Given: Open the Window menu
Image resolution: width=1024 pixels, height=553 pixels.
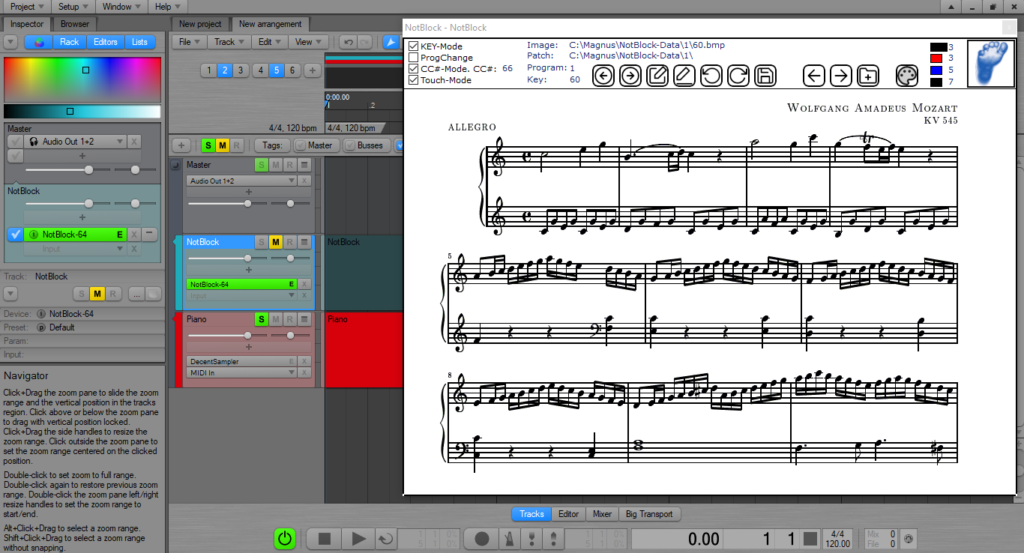Looking at the screenshot, I should pyautogui.click(x=121, y=7).
